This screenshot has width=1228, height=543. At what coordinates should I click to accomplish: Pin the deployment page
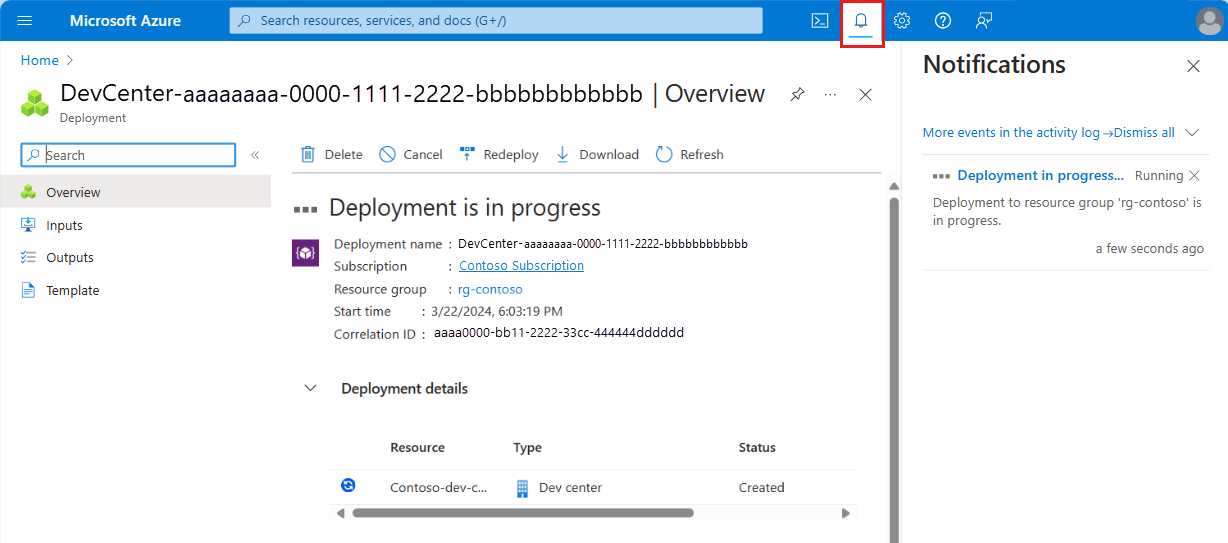pos(797,94)
